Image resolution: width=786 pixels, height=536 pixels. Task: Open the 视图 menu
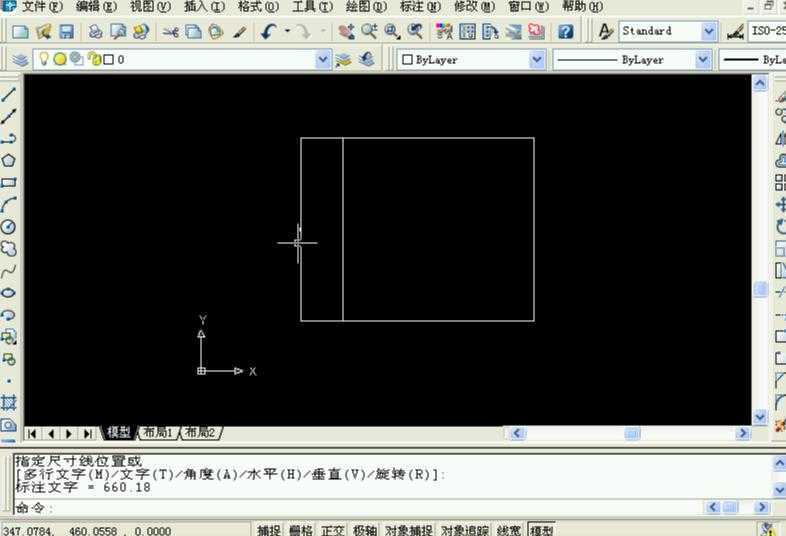[150, 7]
